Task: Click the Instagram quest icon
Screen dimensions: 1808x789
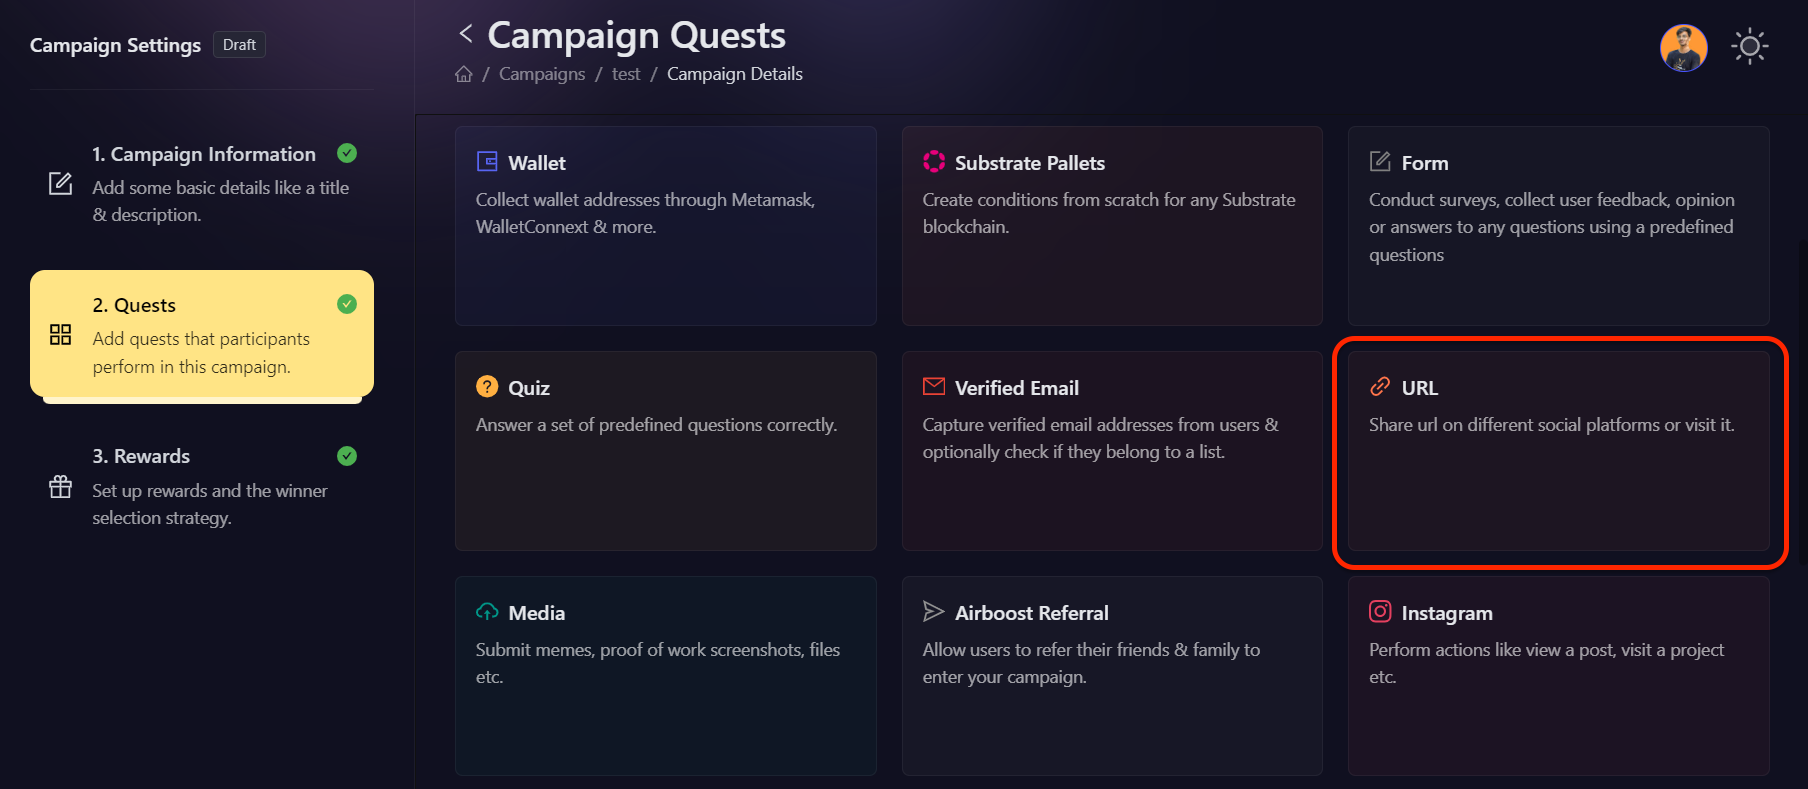Action: pyautogui.click(x=1380, y=612)
